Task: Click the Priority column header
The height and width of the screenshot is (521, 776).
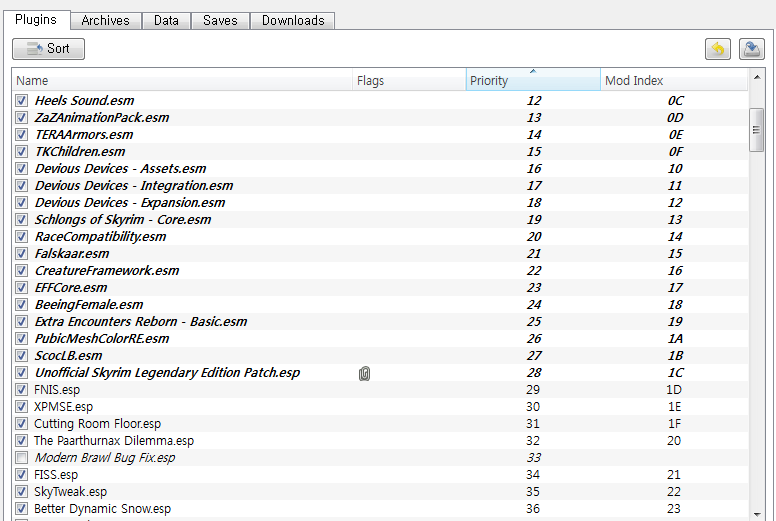Action: tap(533, 80)
